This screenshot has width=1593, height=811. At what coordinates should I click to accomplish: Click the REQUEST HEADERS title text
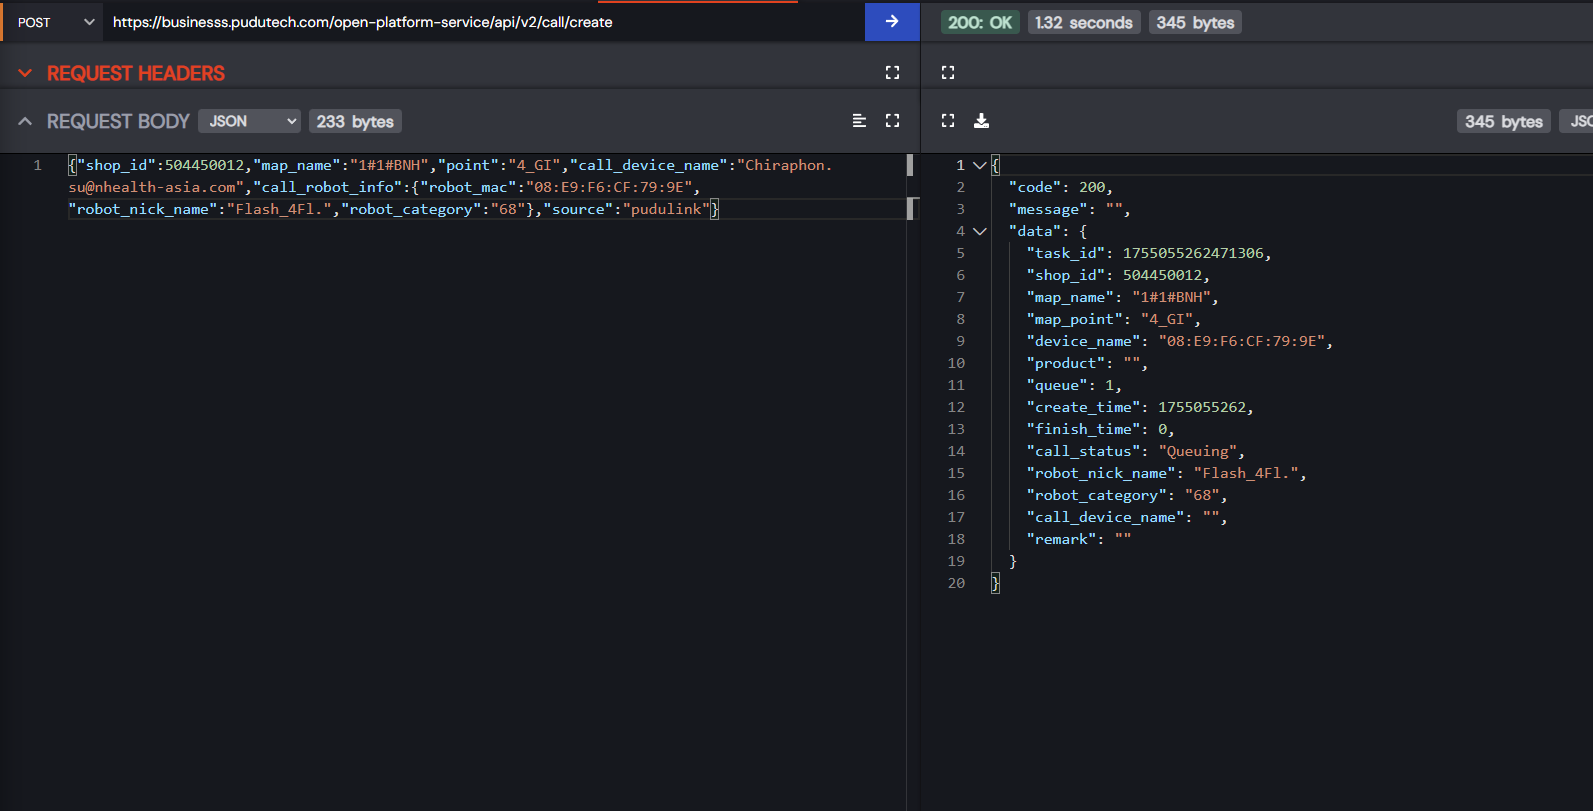click(x=136, y=73)
